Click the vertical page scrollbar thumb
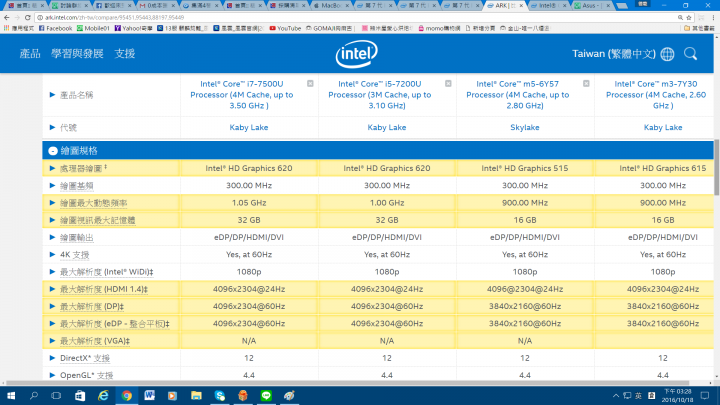The width and height of the screenshot is (720, 405). tap(716, 168)
